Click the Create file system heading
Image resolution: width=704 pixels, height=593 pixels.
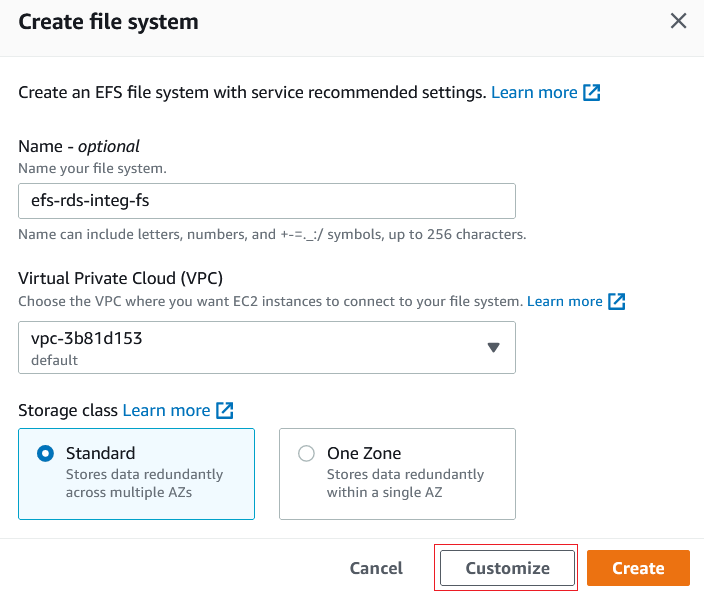[108, 21]
